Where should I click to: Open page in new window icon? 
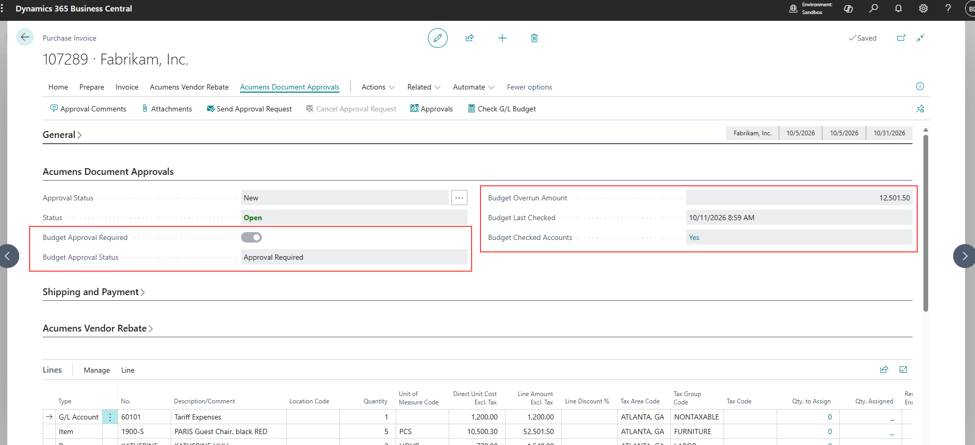click(x=900, y=38)
